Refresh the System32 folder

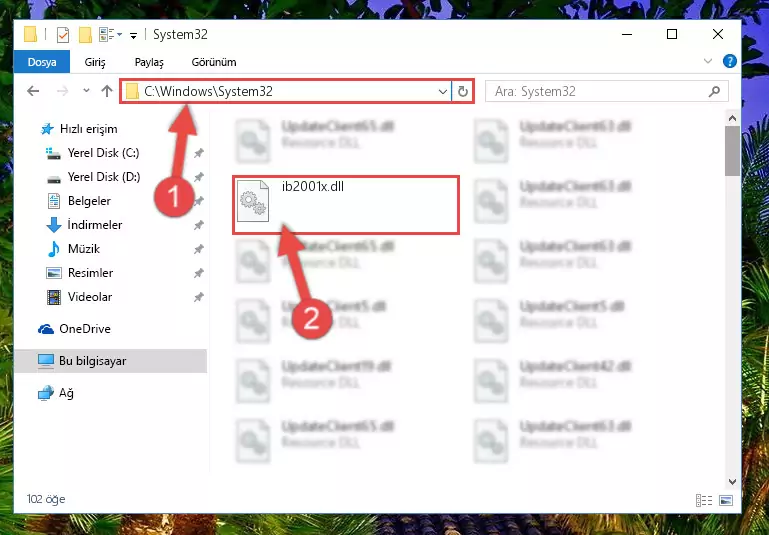tap(462, 92)
